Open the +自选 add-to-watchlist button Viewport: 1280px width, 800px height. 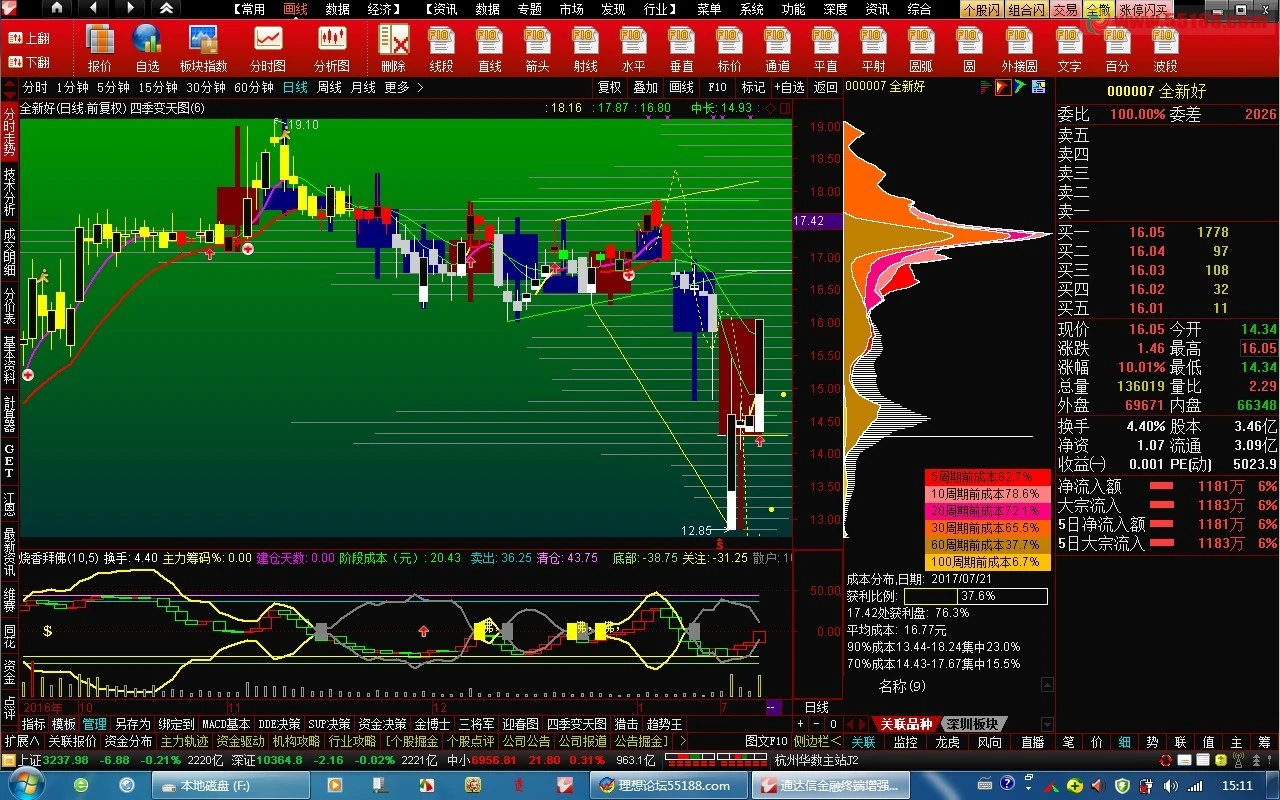pos(788,87)
